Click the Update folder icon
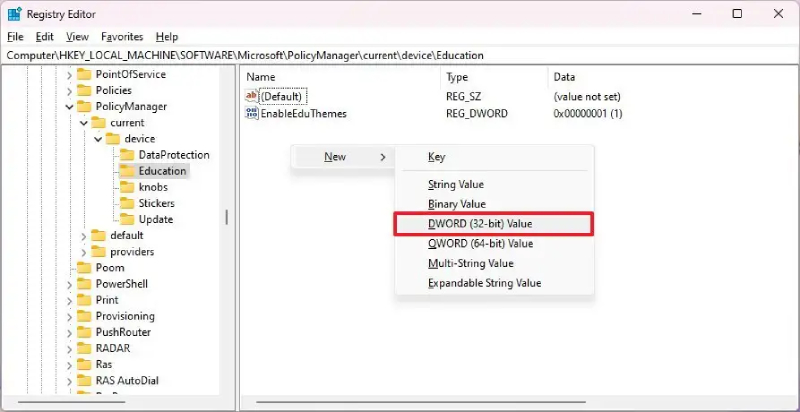 [x=127, y=219]
